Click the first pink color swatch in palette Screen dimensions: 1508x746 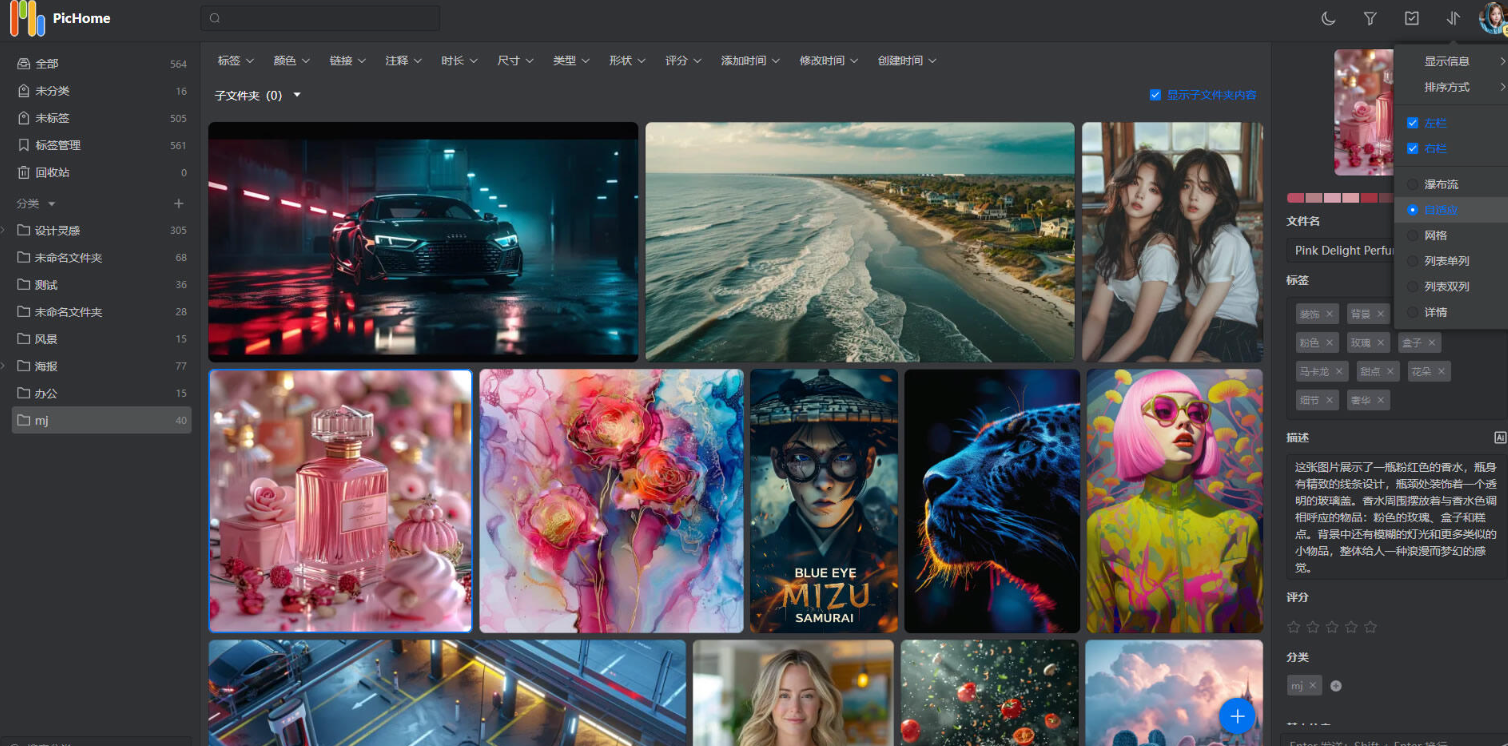1295,198
